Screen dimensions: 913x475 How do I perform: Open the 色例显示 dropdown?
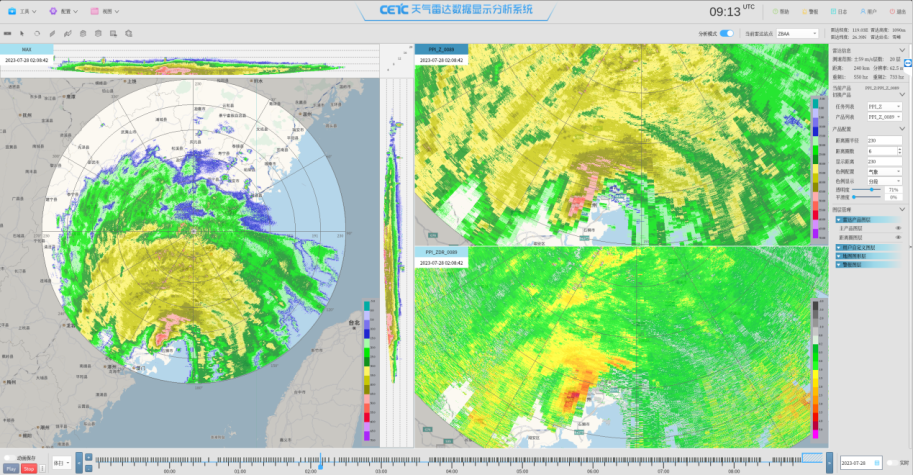coord(884,181)
